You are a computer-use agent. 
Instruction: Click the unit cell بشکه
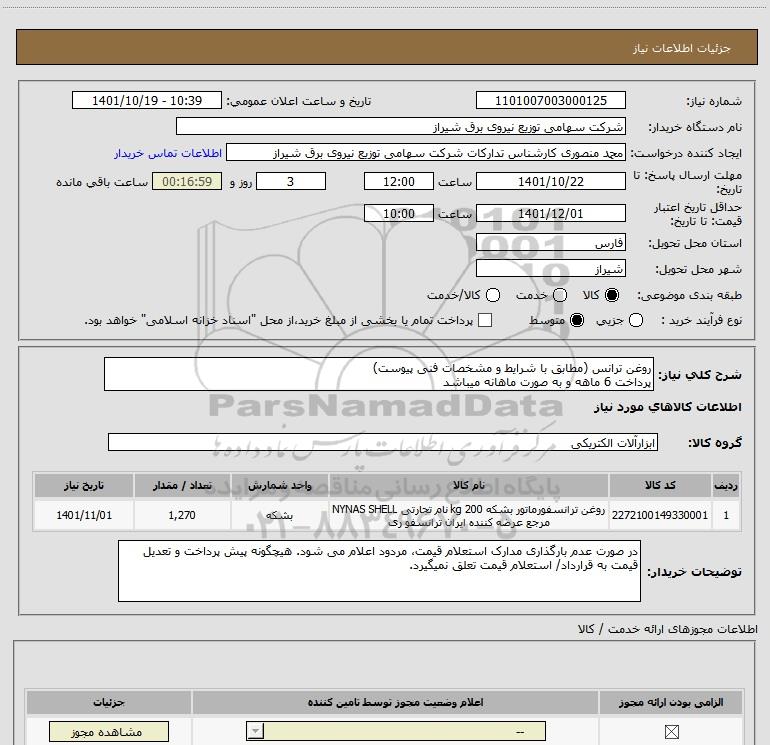[x=279, y=515]
